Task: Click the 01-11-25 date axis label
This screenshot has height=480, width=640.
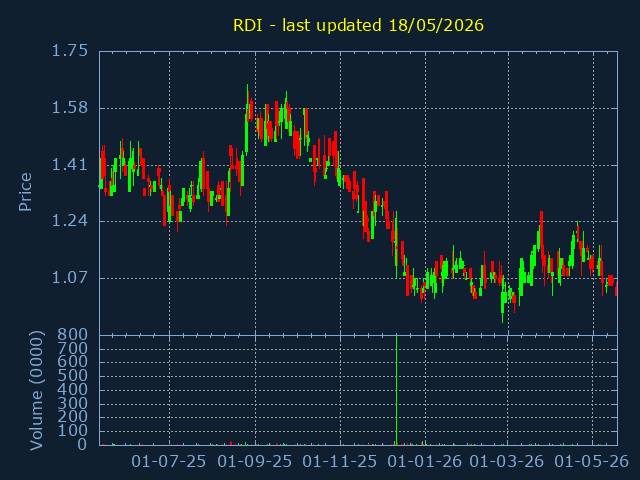Action: [340, 461]
